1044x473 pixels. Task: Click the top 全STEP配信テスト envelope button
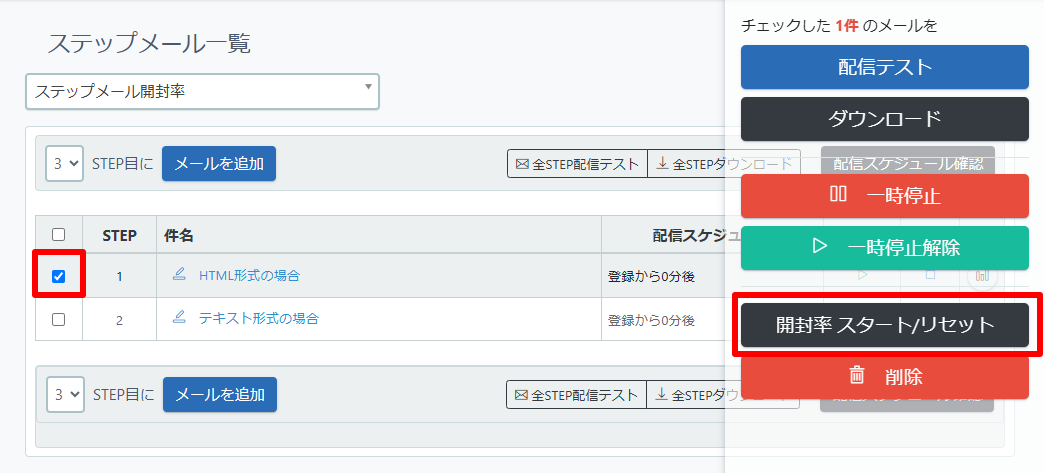[577, 164]
